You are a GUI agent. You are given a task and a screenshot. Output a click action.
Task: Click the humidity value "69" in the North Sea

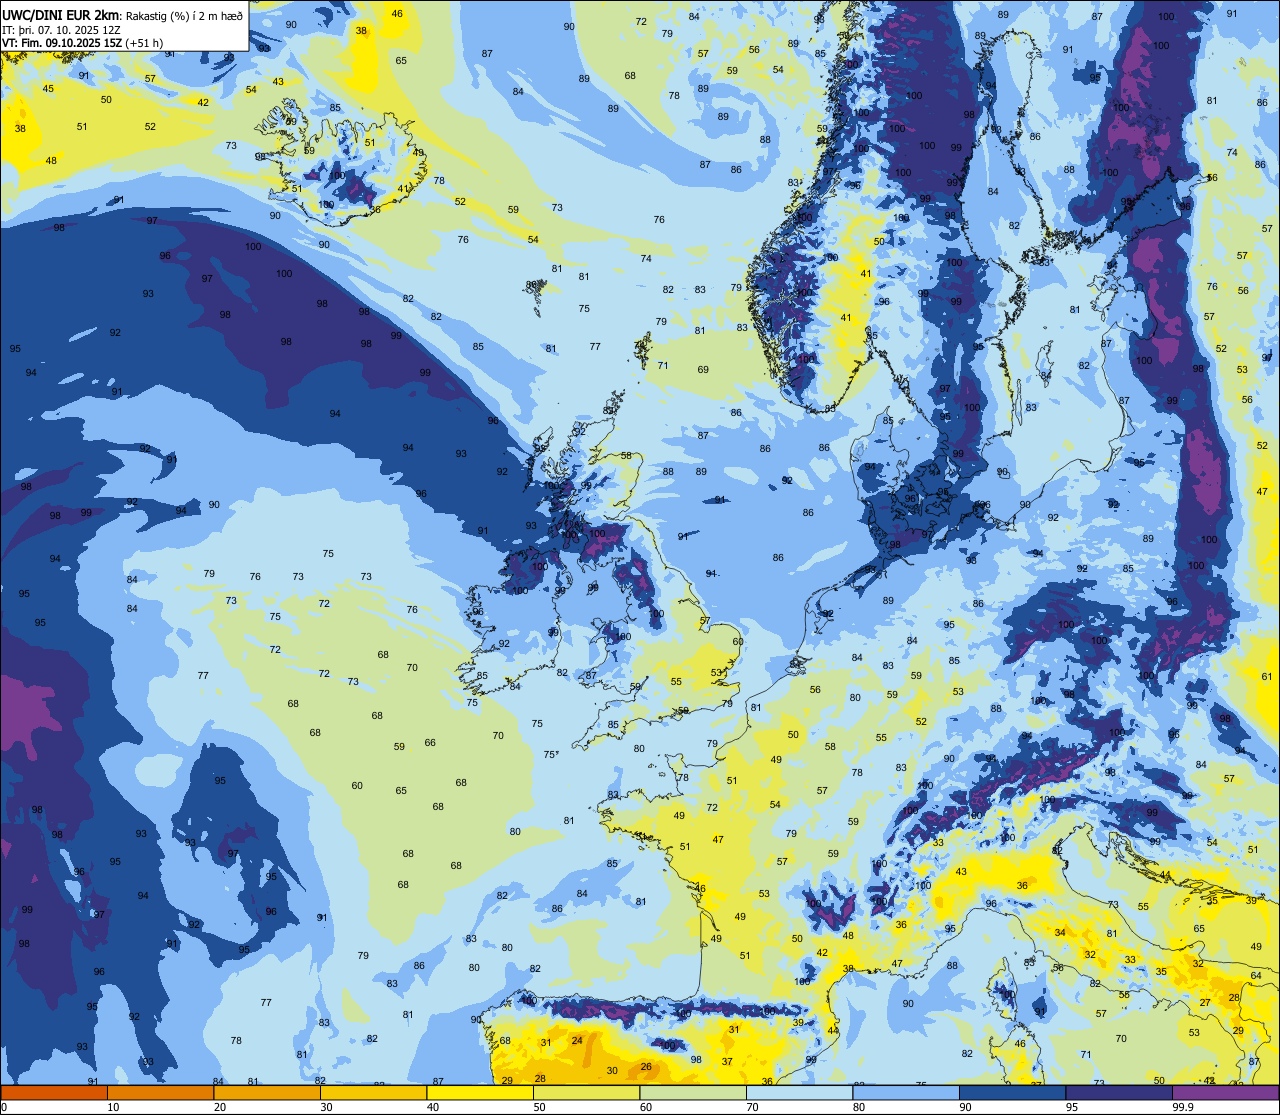[x=703, y=370]
